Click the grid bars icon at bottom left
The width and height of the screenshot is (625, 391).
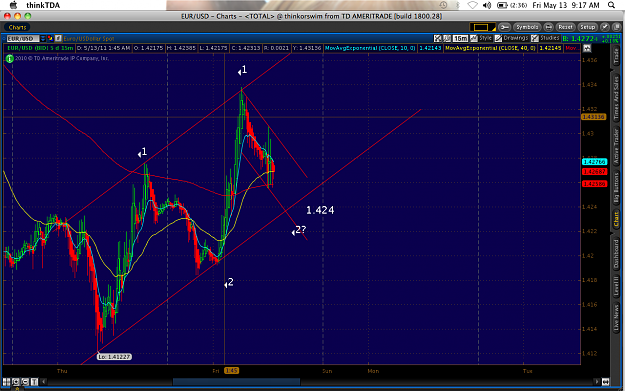(x=6, y=382)
